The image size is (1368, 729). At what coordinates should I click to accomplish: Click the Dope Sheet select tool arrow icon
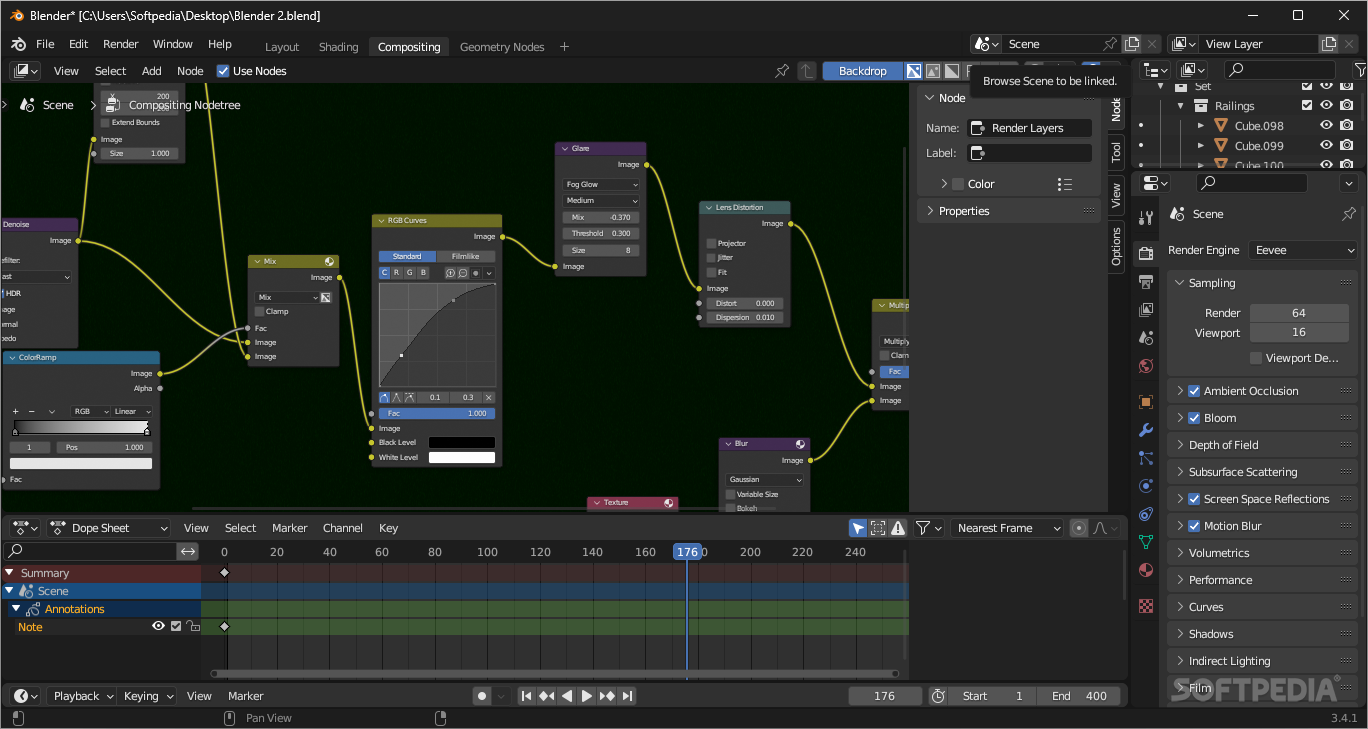pos(858,528)
